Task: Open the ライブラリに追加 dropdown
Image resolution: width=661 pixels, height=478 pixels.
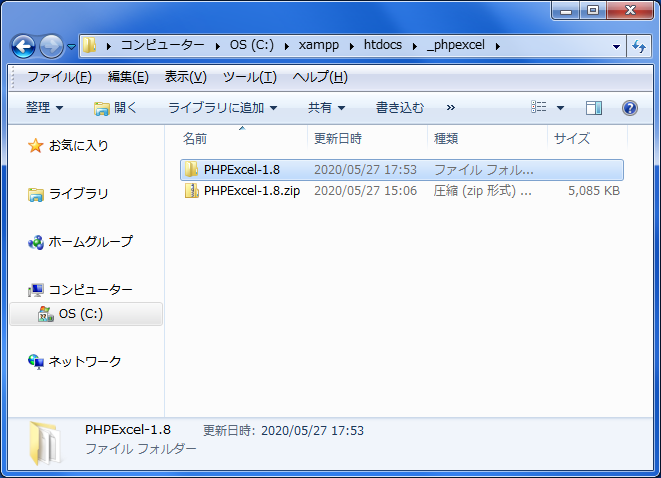Action: (x=223, y=108)
